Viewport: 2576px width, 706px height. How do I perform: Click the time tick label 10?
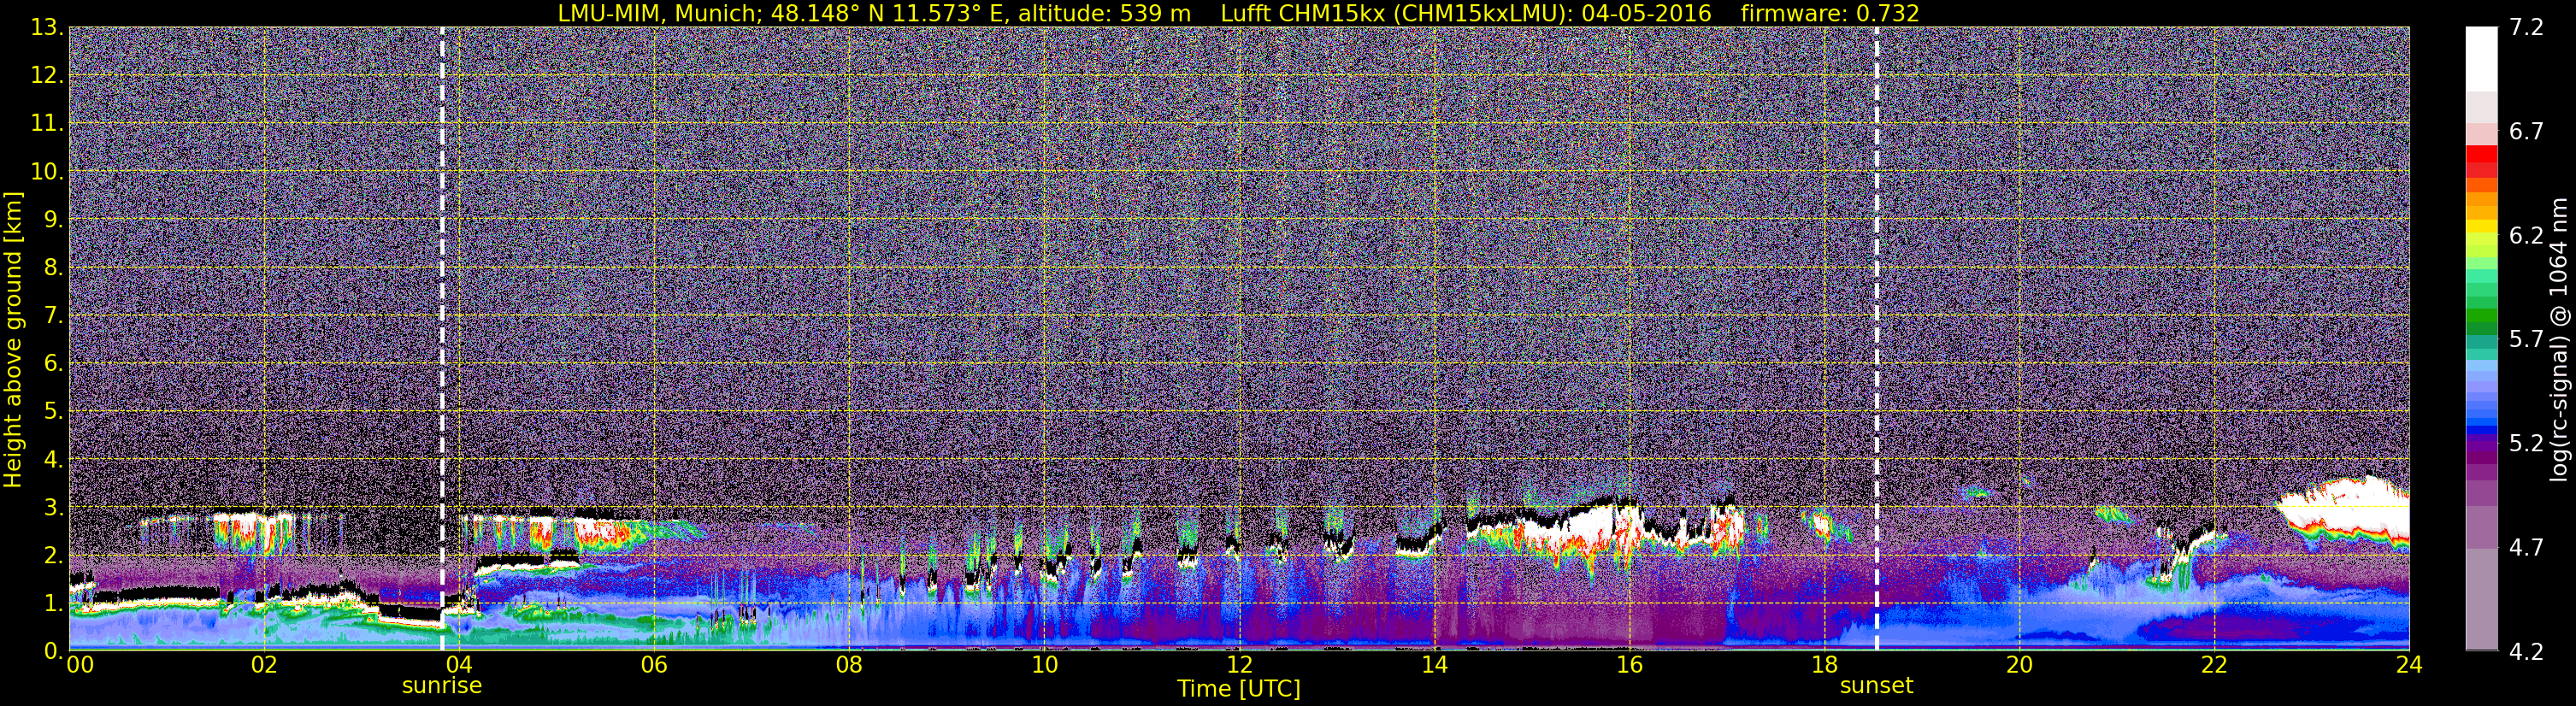[1044, 665]
